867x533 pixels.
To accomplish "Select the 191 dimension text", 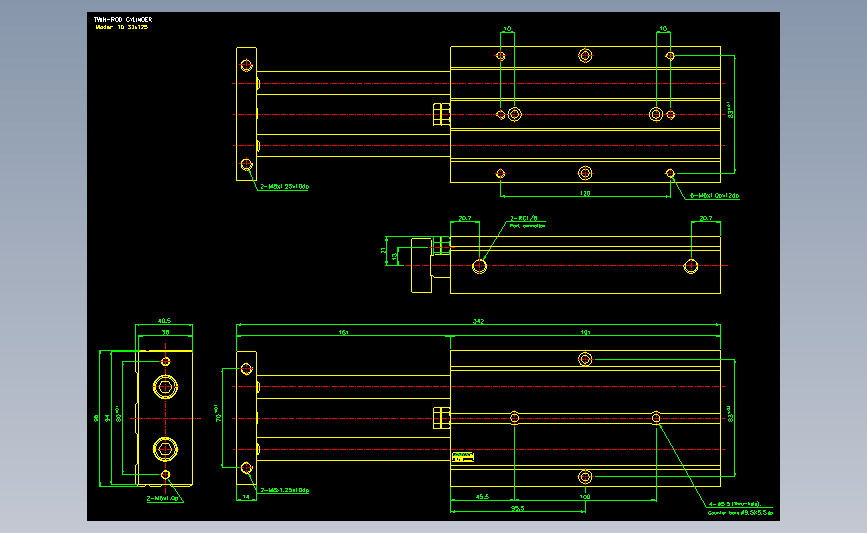I will point(585,332).
